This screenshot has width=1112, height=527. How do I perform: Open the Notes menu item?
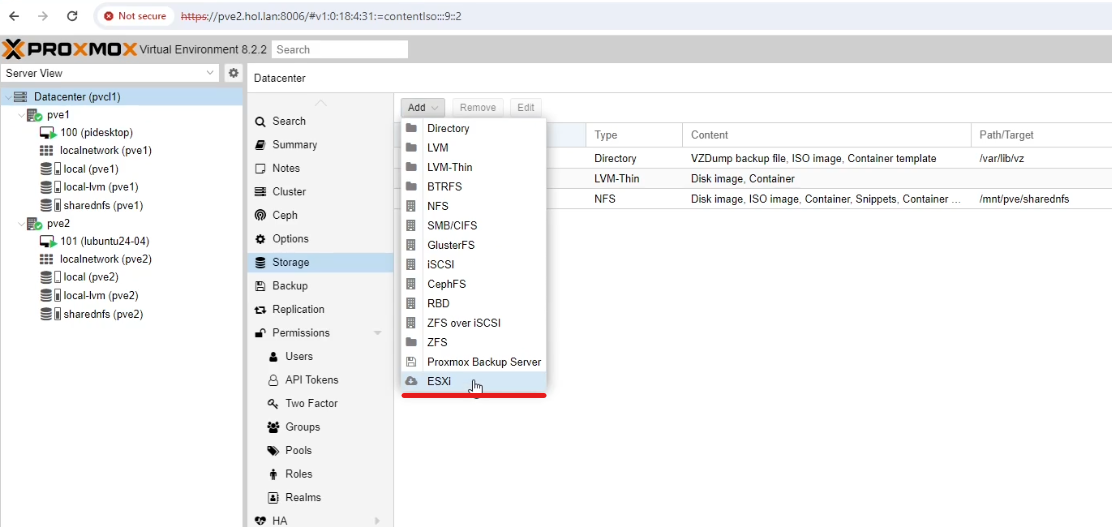coord(321,168)
